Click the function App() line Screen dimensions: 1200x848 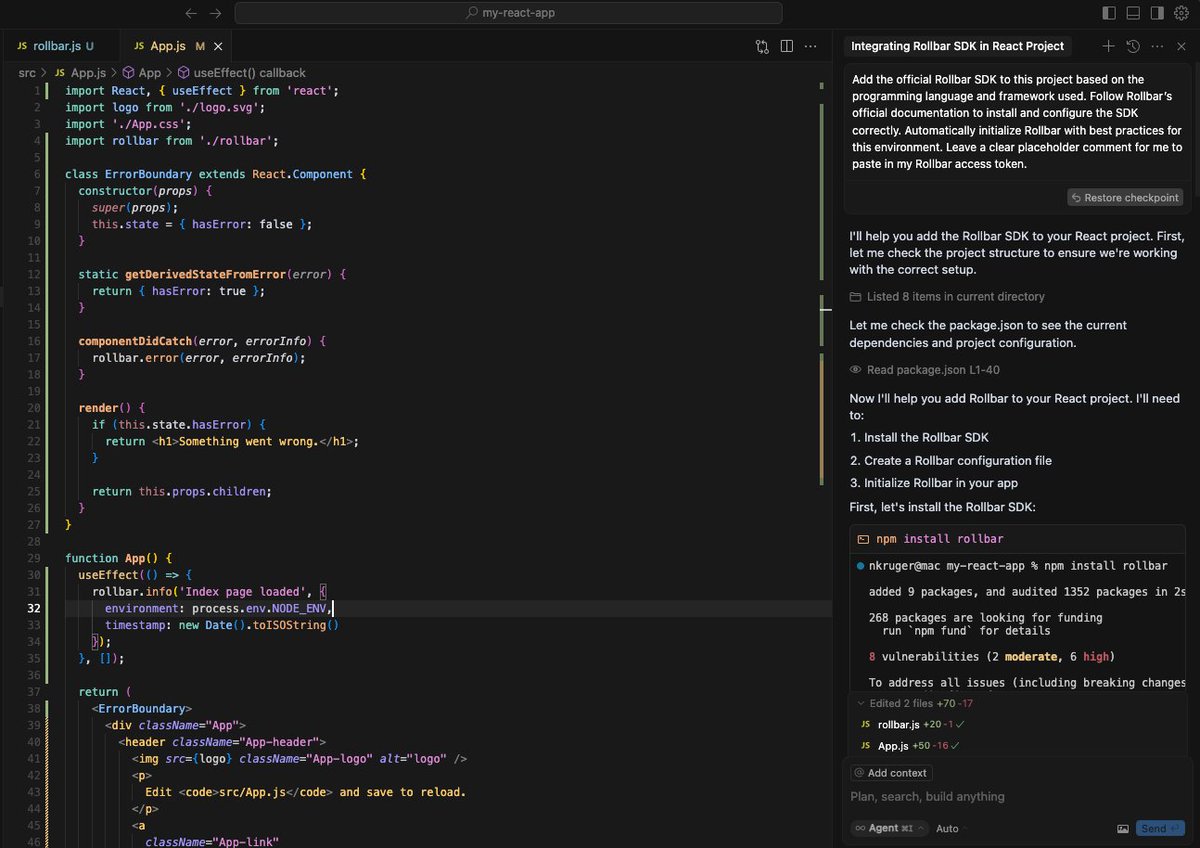pos(119,558)
